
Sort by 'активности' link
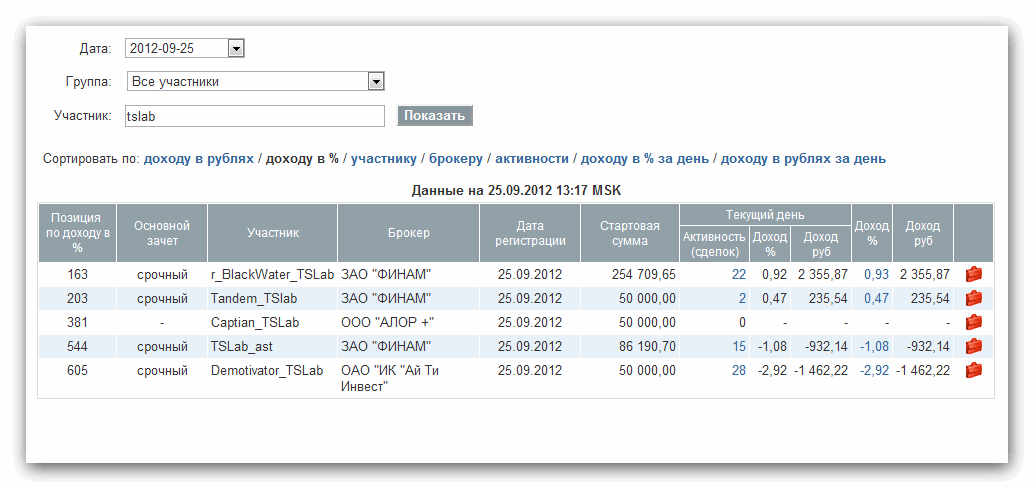[x=532, y=158]
